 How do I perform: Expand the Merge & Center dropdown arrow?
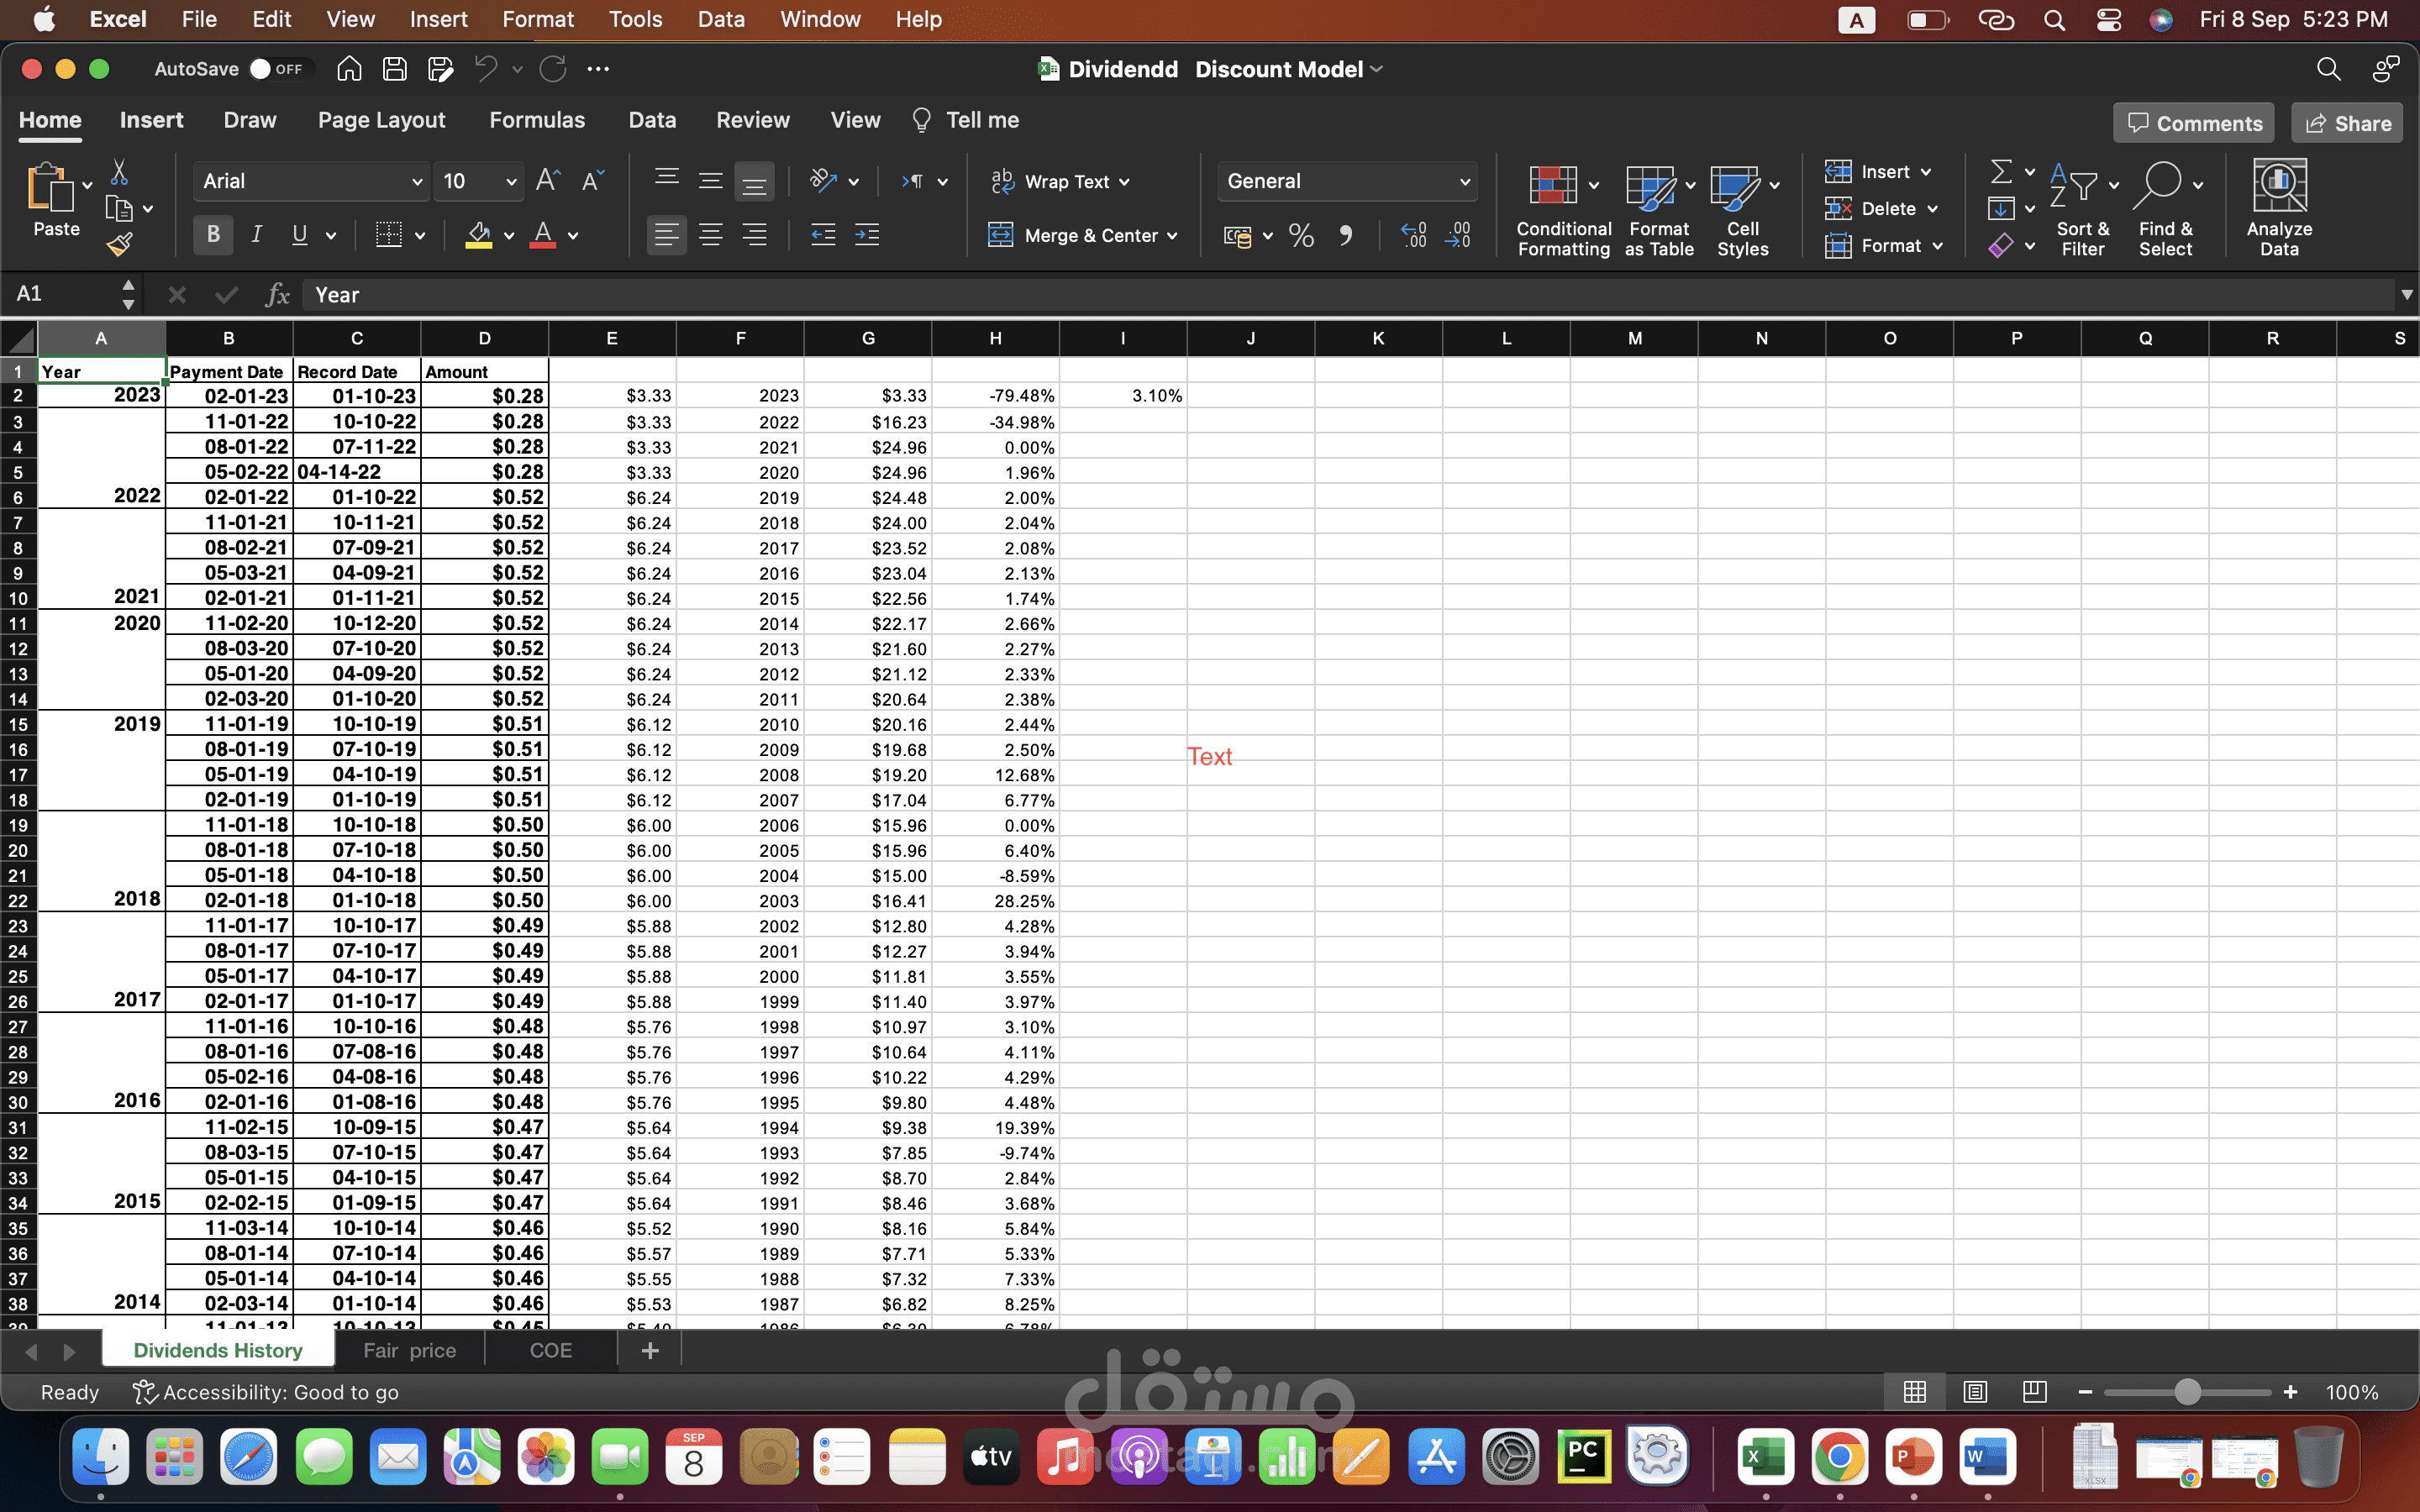click(x=1172, y=236)
